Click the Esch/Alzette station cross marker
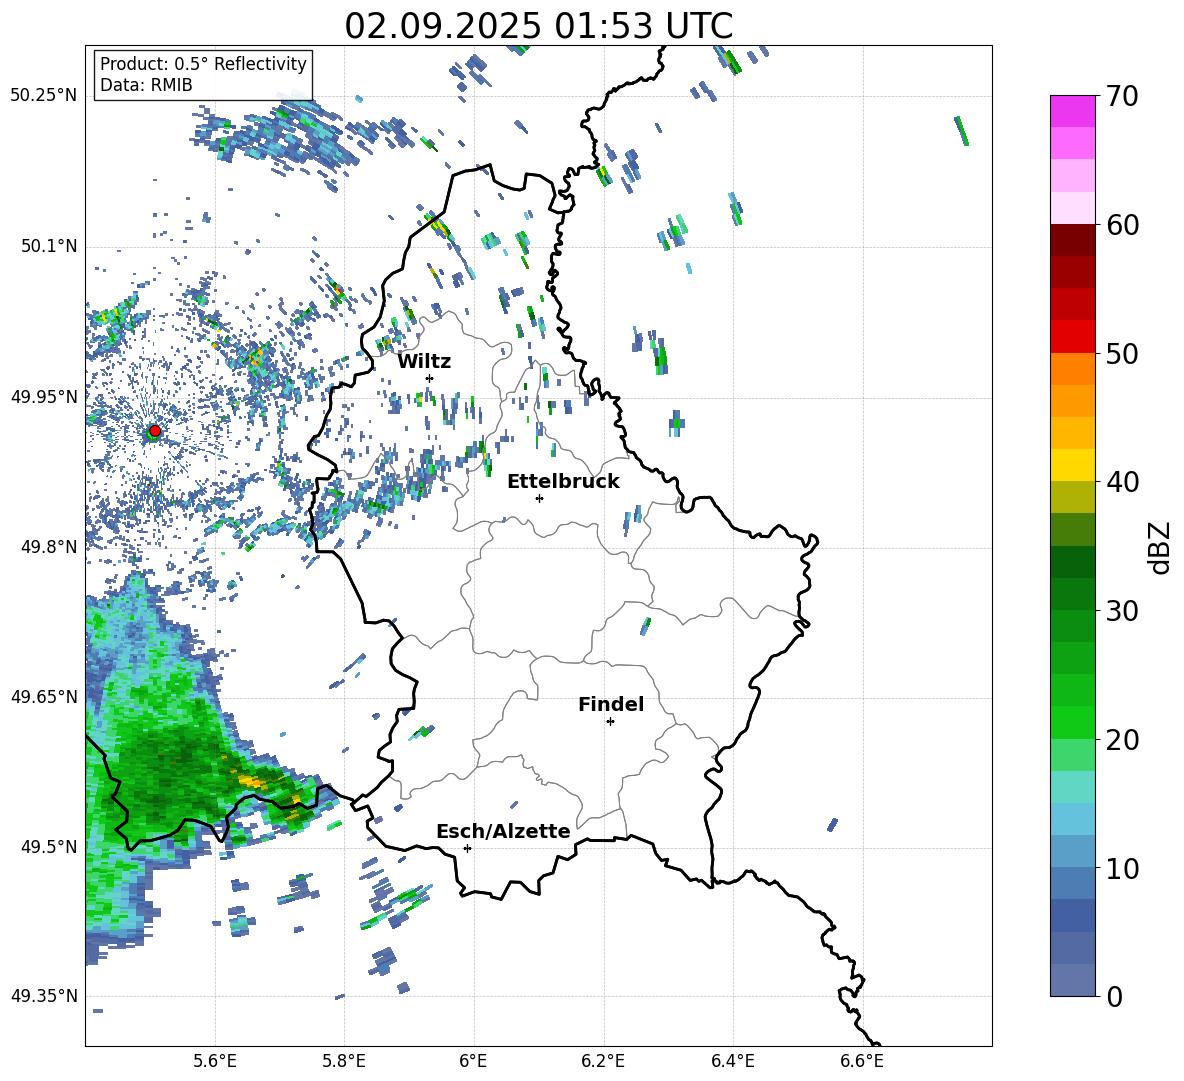Viewport: 1184px width, 1081px height. 467,848
